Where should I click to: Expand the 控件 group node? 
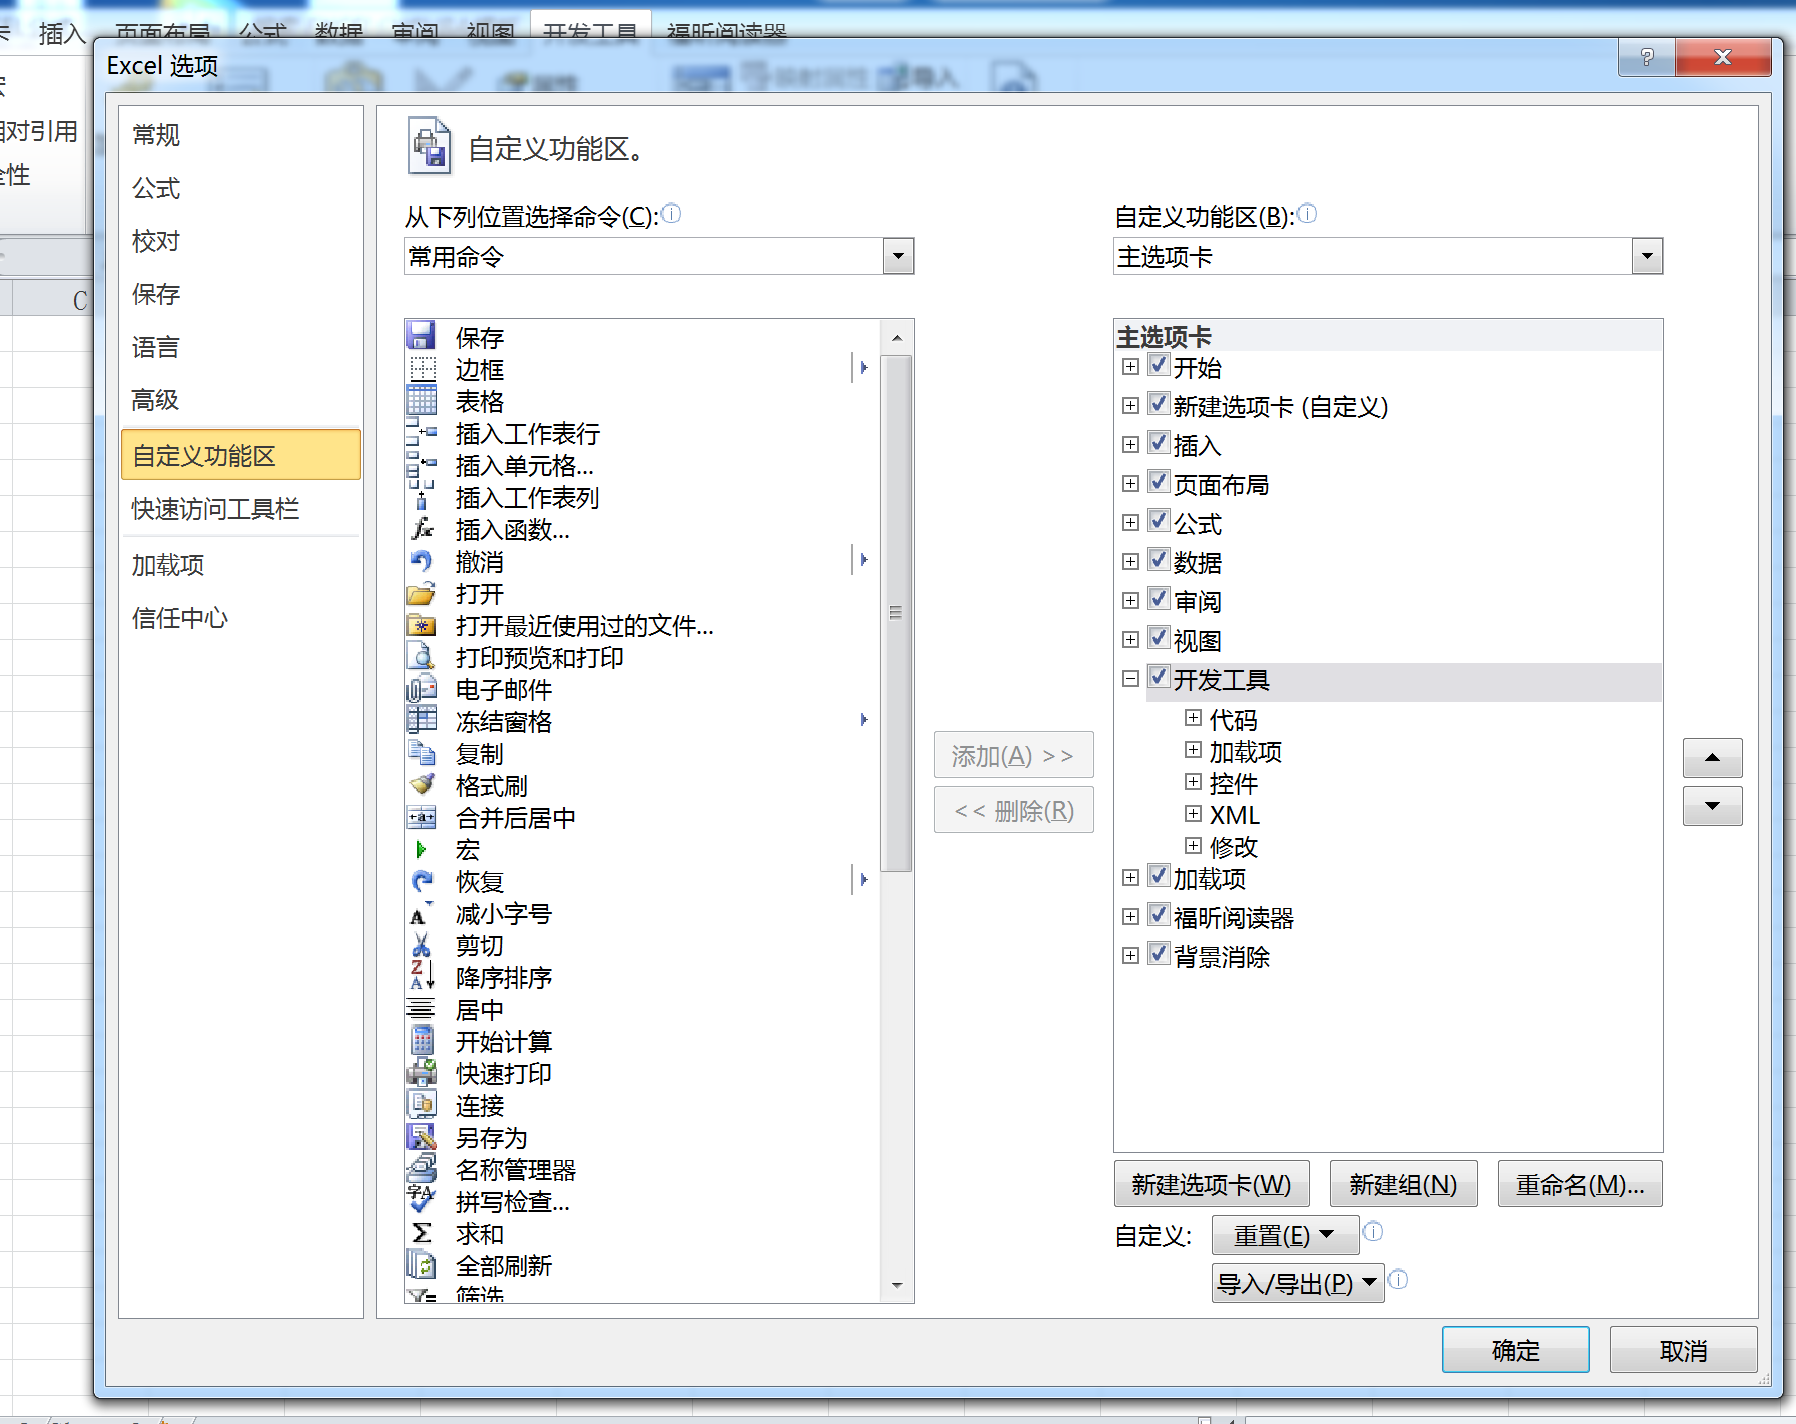(1193, 782)
